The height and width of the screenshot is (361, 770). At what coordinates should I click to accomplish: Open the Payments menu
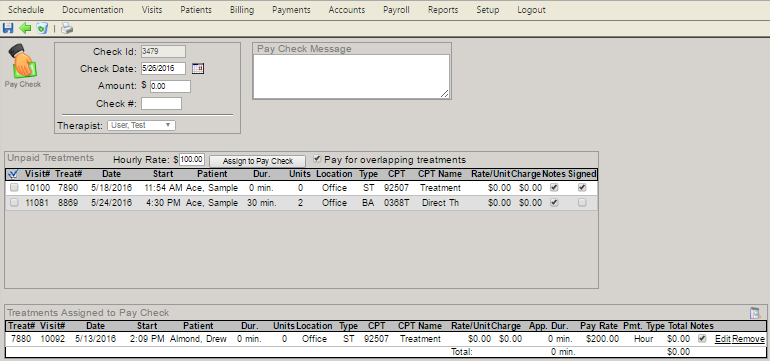point(291,10)
